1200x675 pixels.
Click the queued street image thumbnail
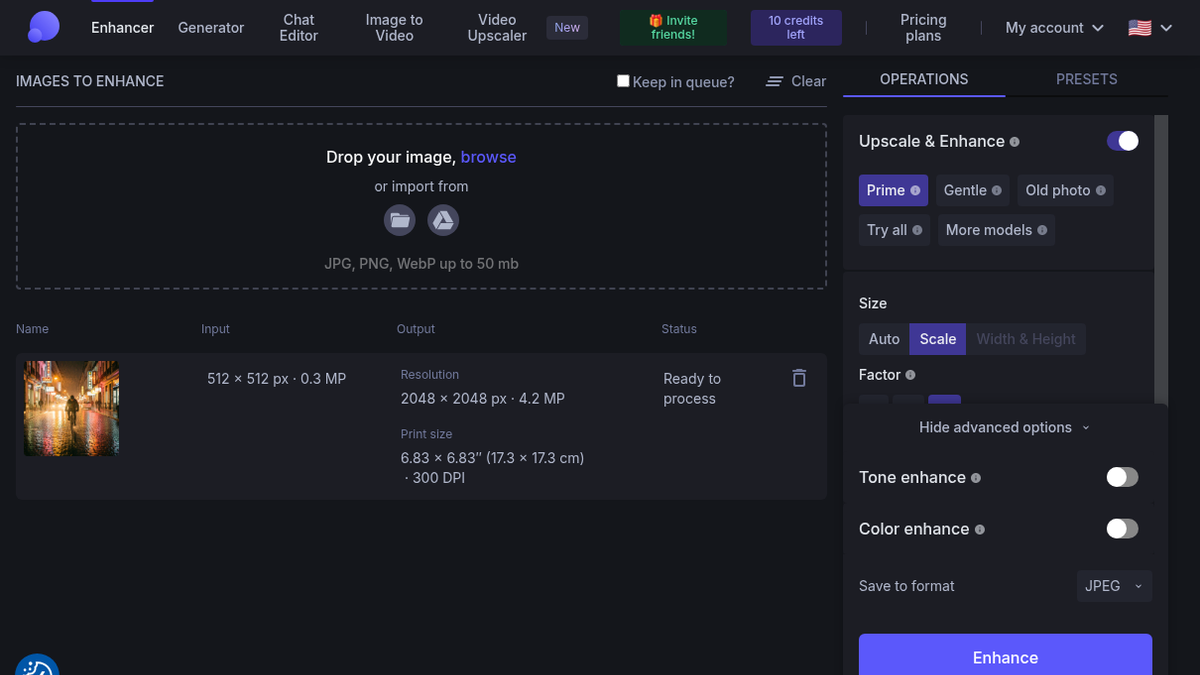click(x=72, y=408)
